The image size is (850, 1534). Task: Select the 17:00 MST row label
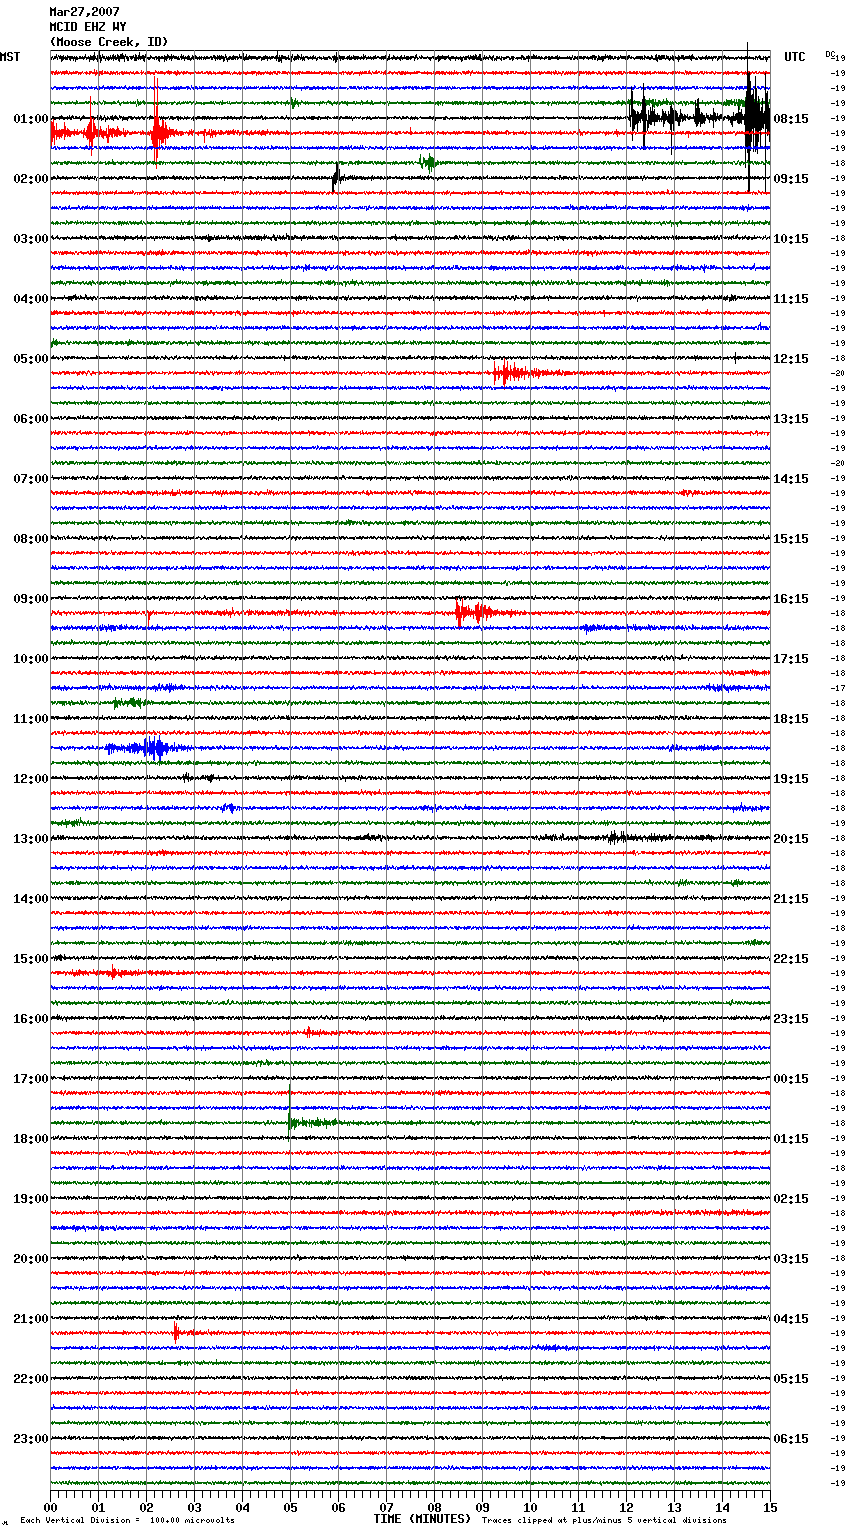coord(31,1079)
